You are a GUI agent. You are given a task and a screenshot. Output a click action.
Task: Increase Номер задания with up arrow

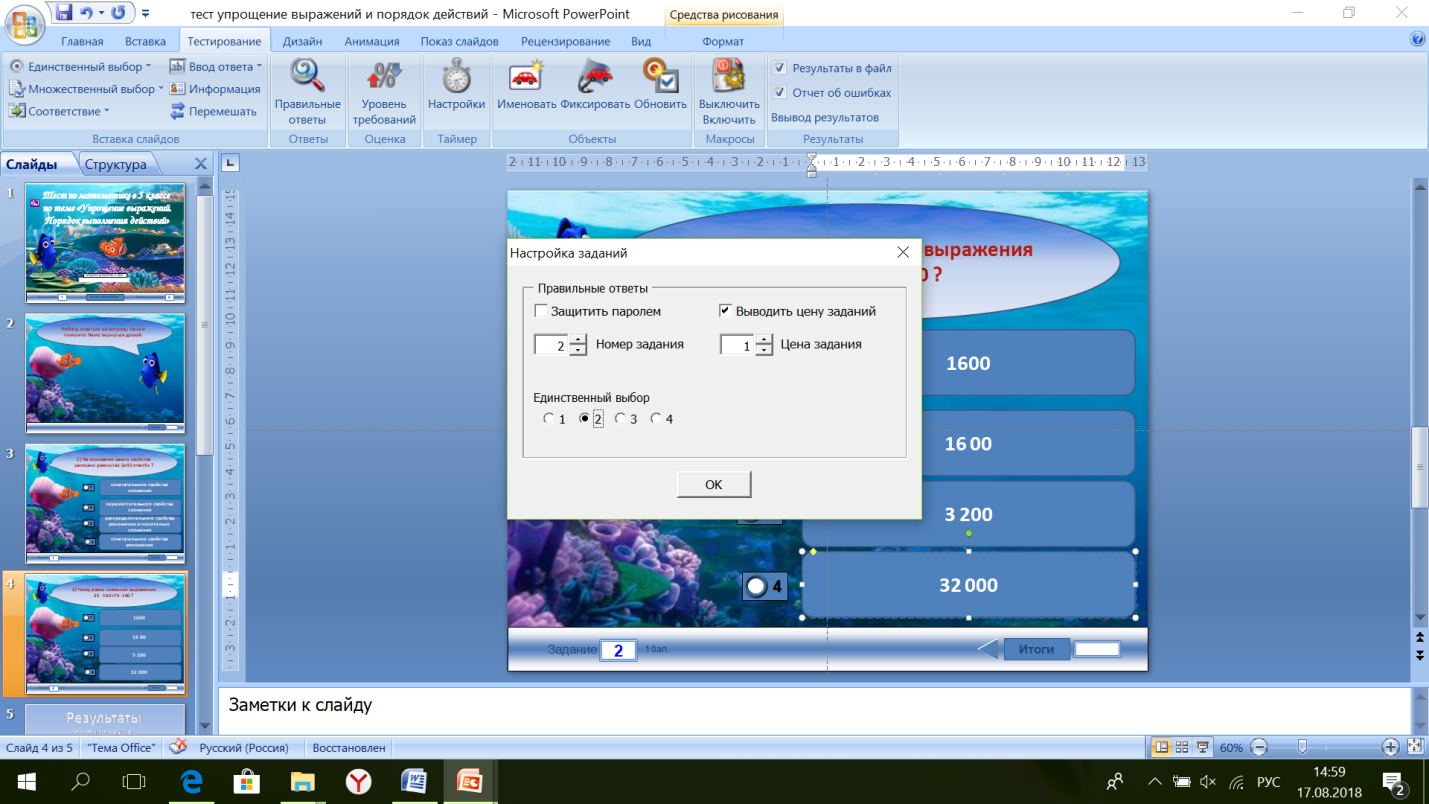point(577,340)
